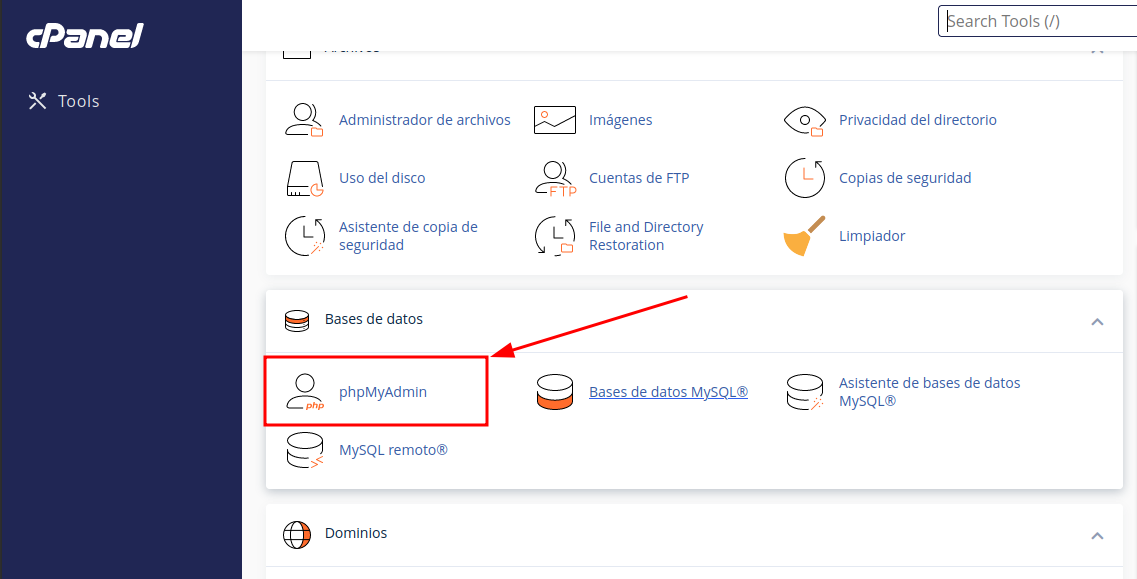
Task: Click the Tools wrench icon in sidebar
Action: pos(37,101)
